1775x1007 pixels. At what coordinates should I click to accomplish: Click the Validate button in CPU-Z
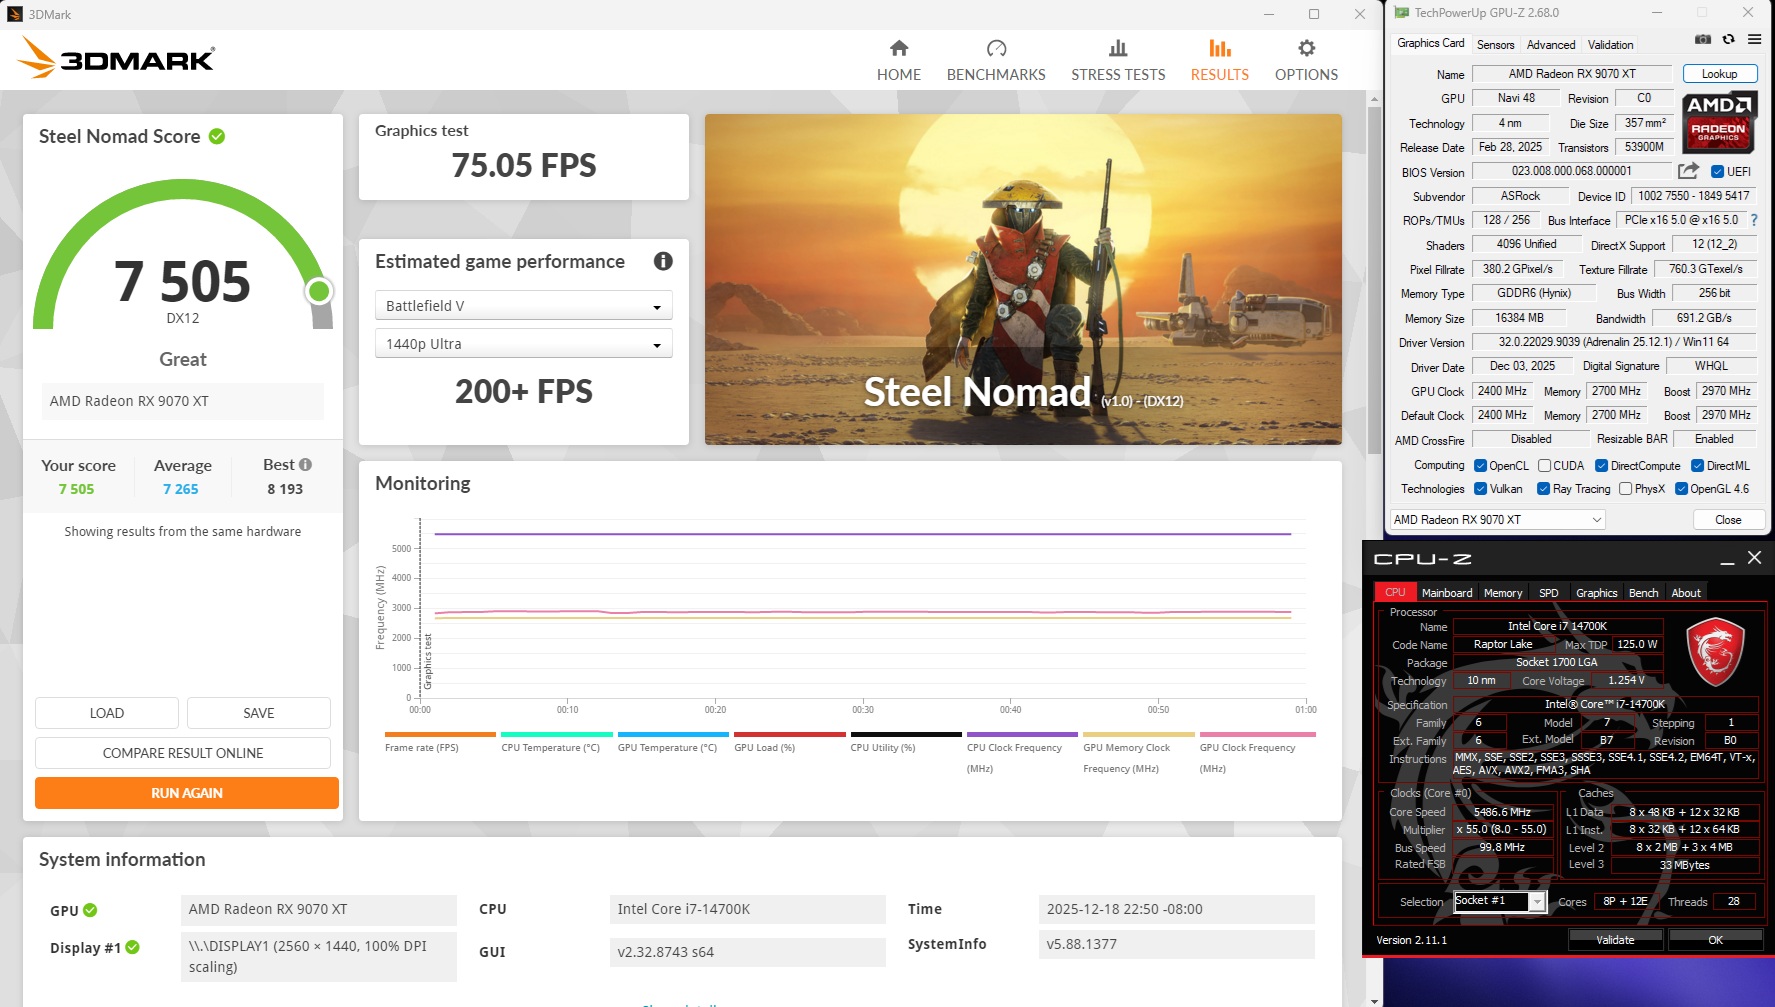point(1615,940)
